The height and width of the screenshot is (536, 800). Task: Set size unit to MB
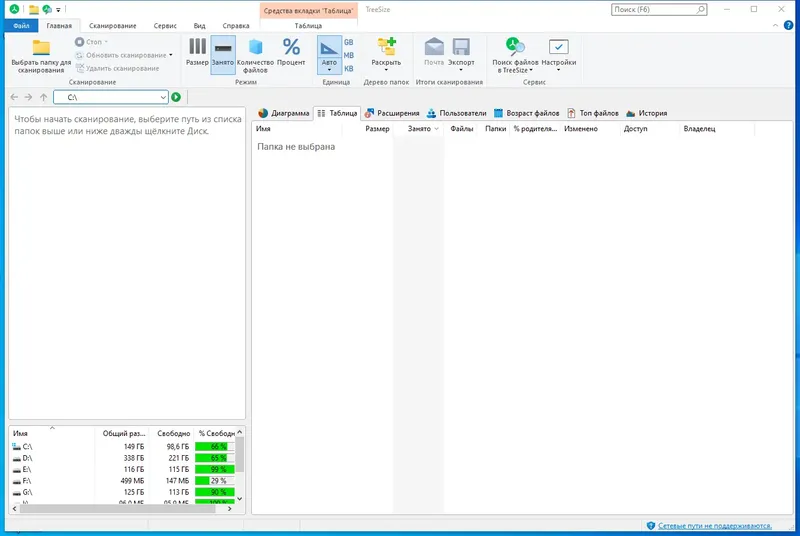pos(348,56)
